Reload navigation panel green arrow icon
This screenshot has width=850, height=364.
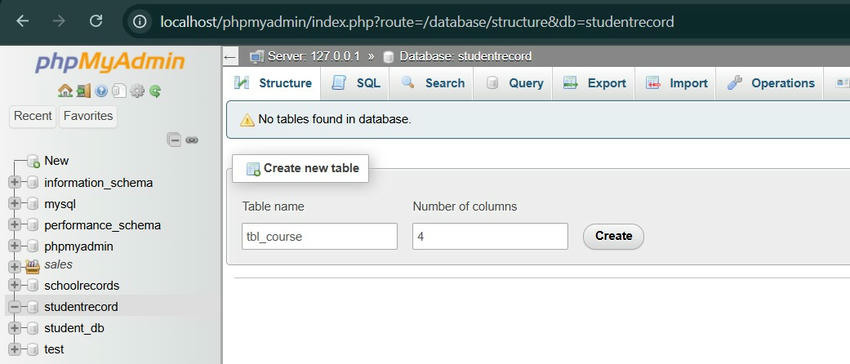click(x=156, y=91)
